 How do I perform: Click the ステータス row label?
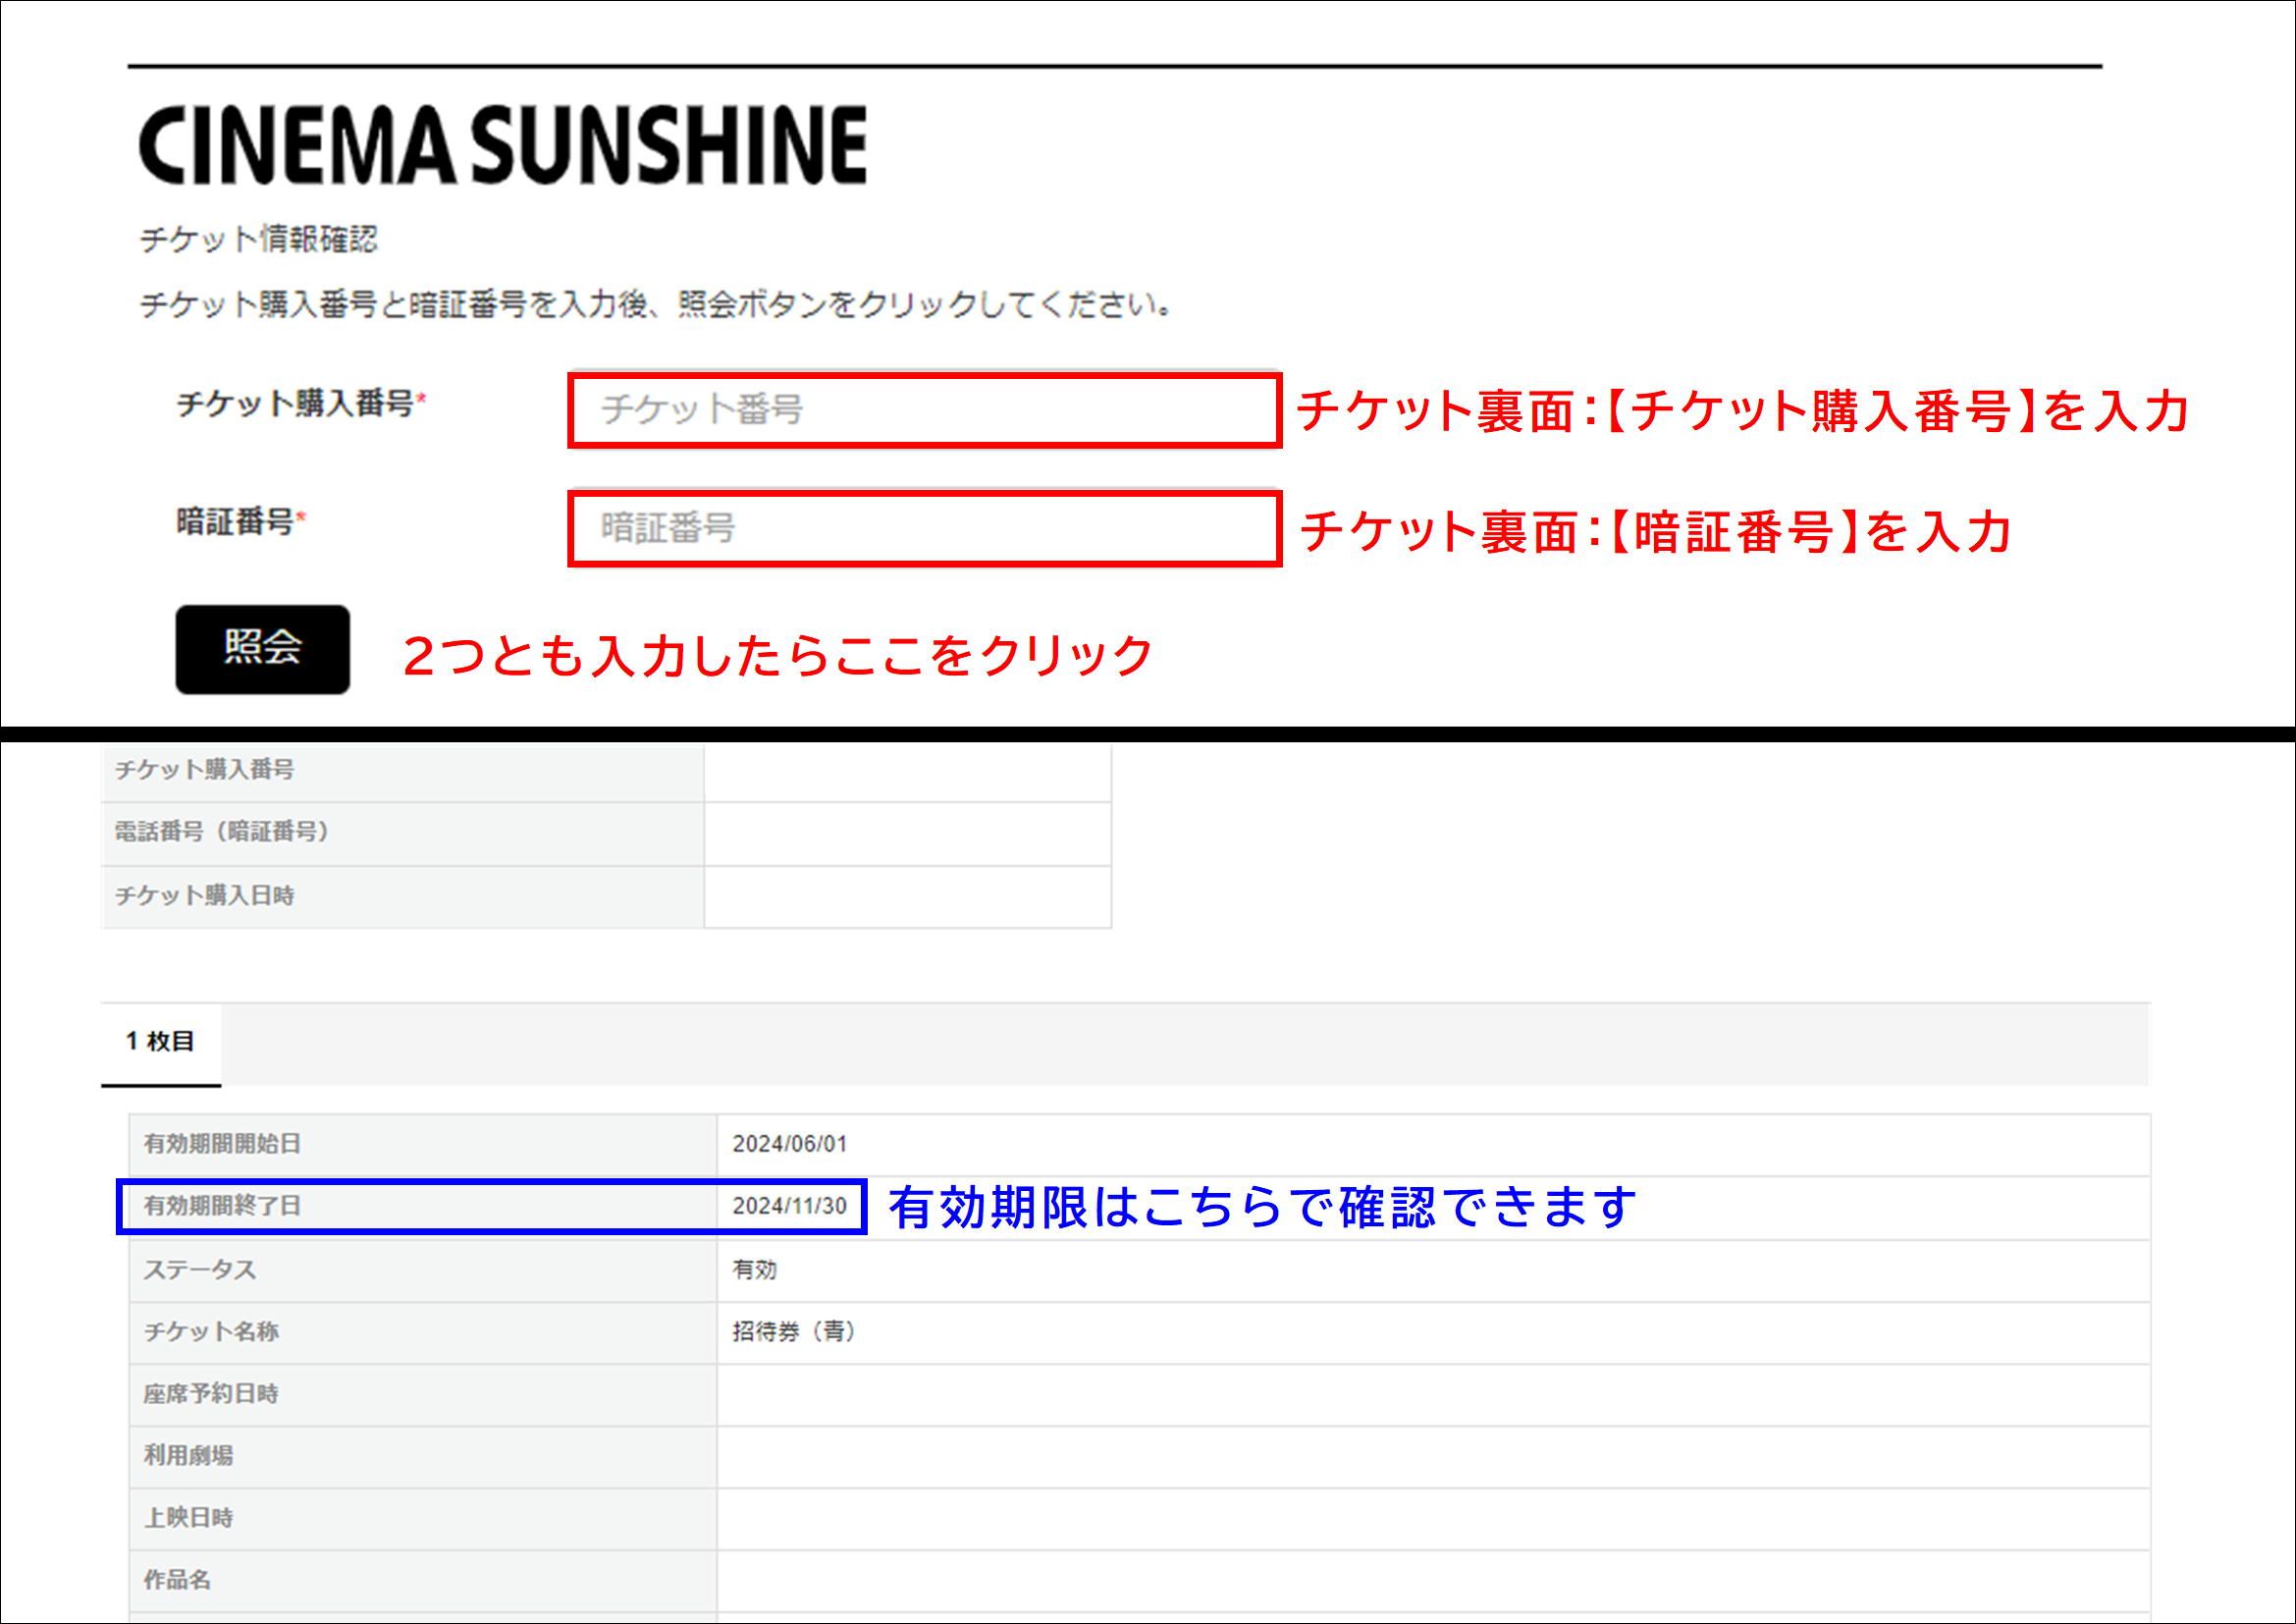[x=200, y=1270]
